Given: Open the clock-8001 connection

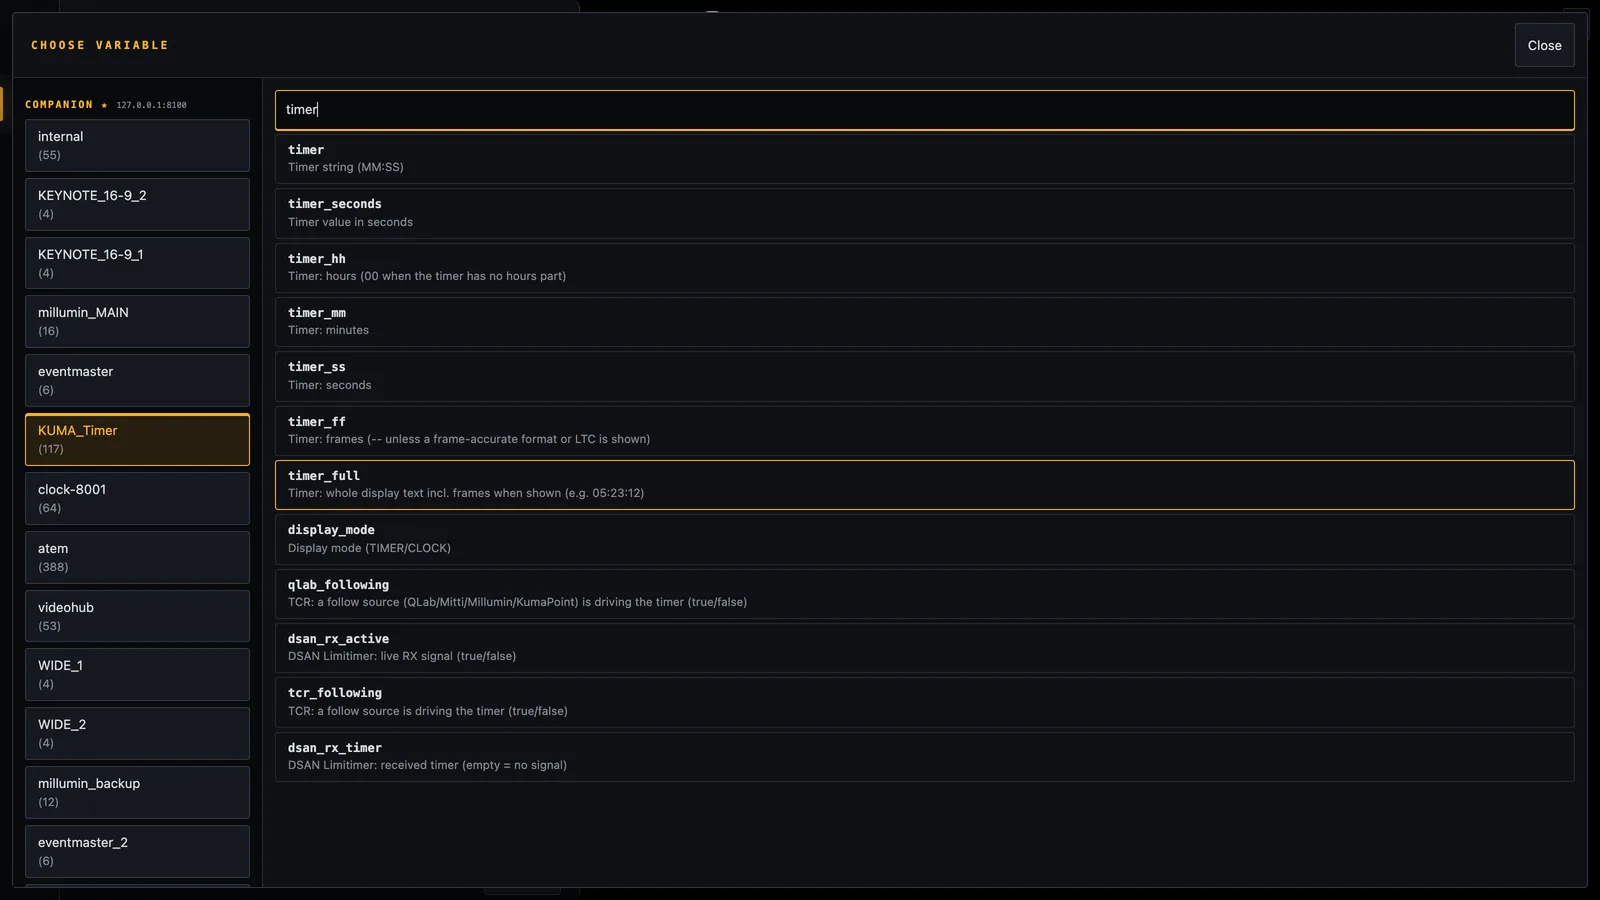Looking at the screenshot, I should pyautogui.click(x=137, y=499).
